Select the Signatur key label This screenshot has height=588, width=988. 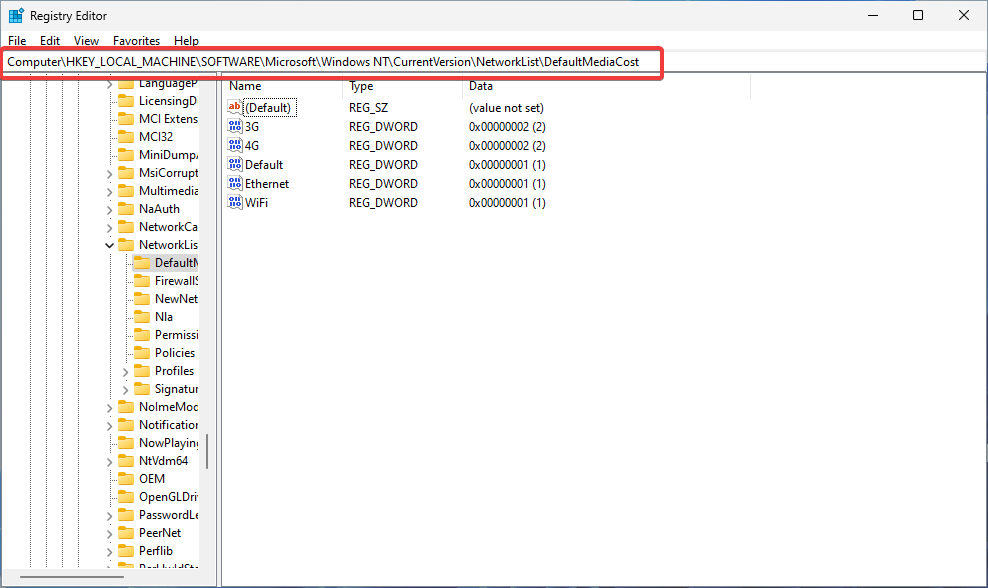coord(176,389)
